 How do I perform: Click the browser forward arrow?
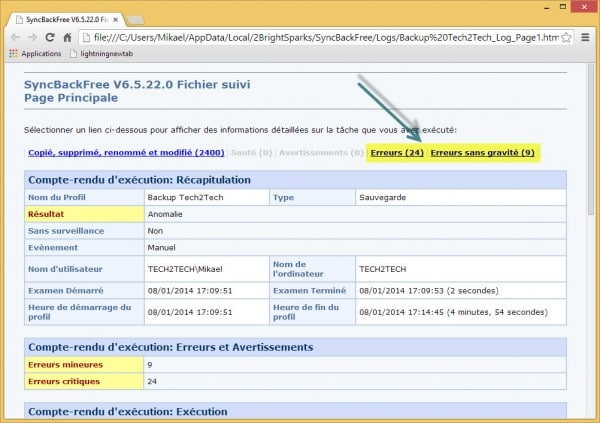[x=33, y=38]
